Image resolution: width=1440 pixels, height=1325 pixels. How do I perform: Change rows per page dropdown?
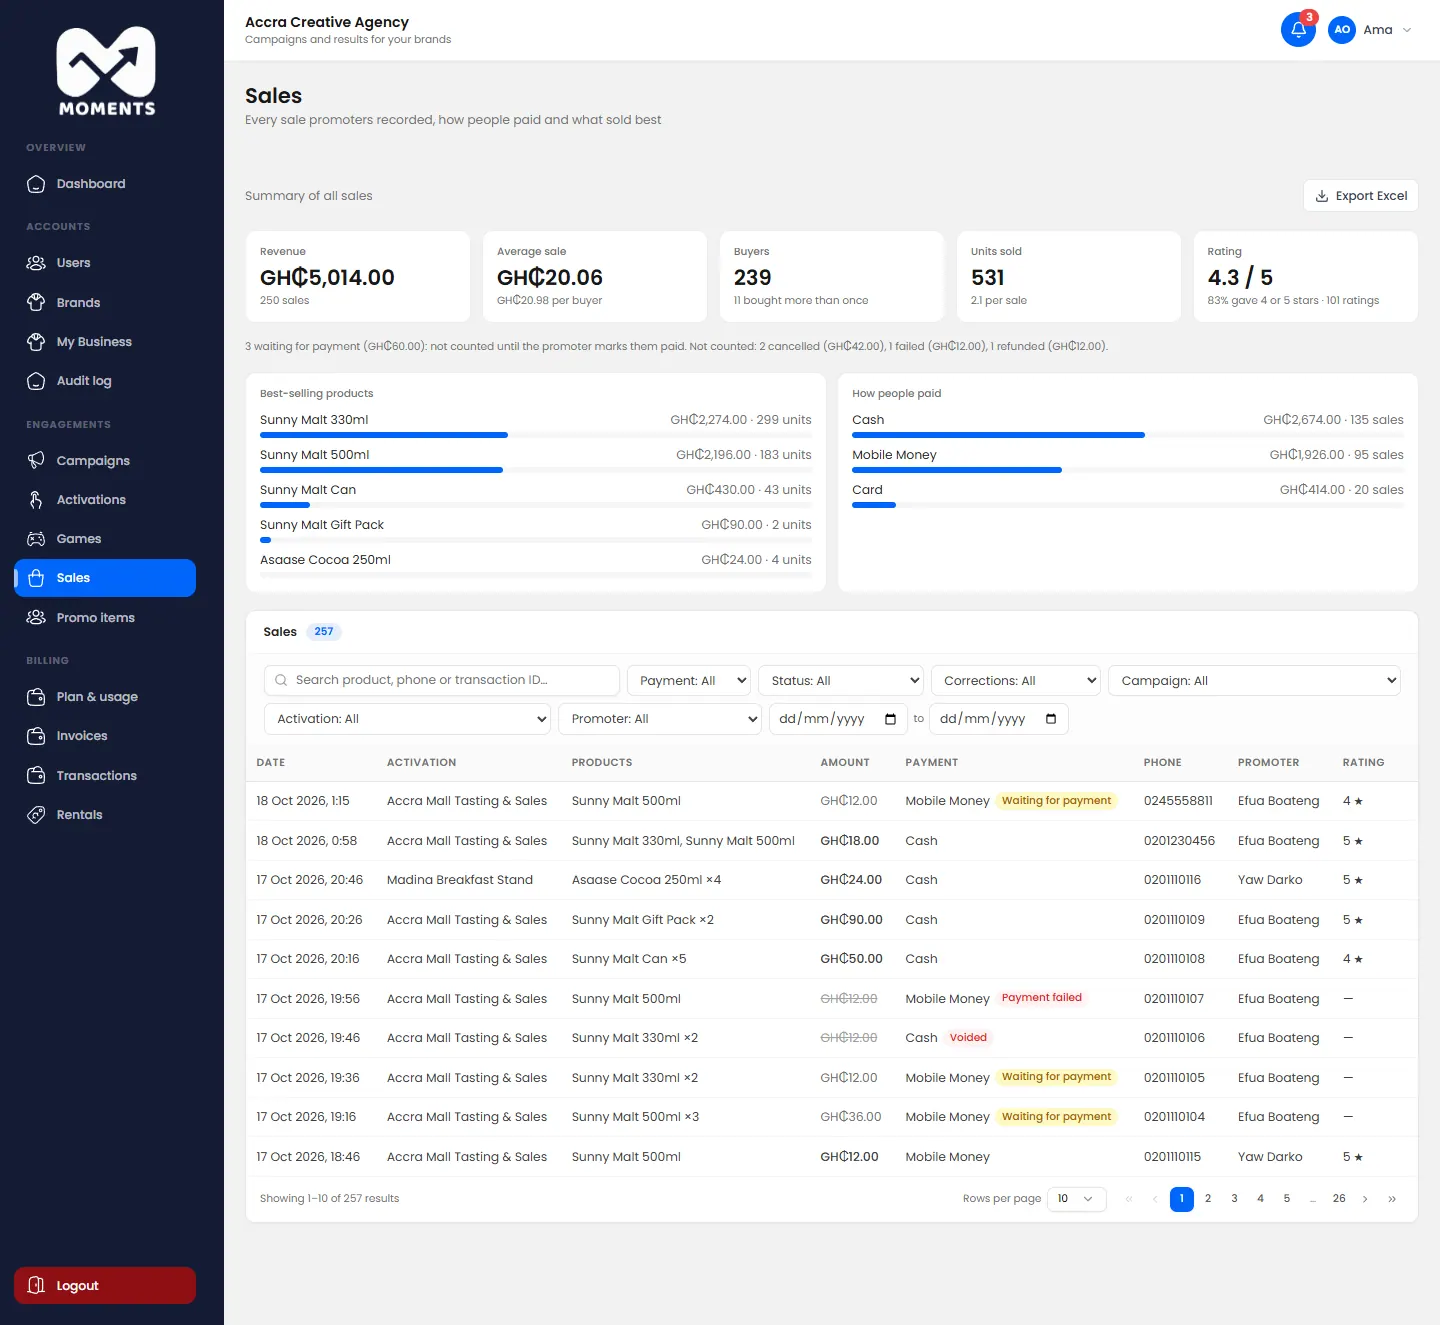point(1077,1199)
